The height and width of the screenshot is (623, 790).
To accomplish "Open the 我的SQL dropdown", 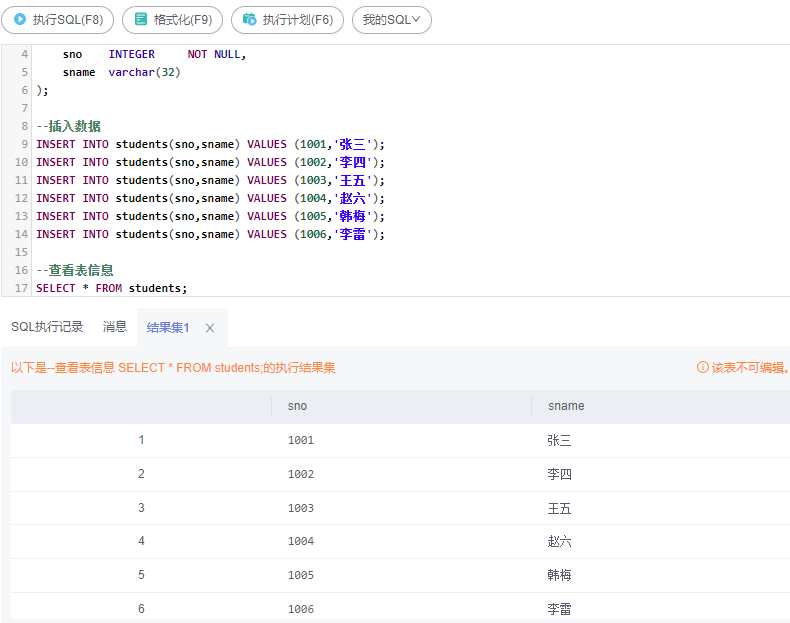I will click(391, 20).
